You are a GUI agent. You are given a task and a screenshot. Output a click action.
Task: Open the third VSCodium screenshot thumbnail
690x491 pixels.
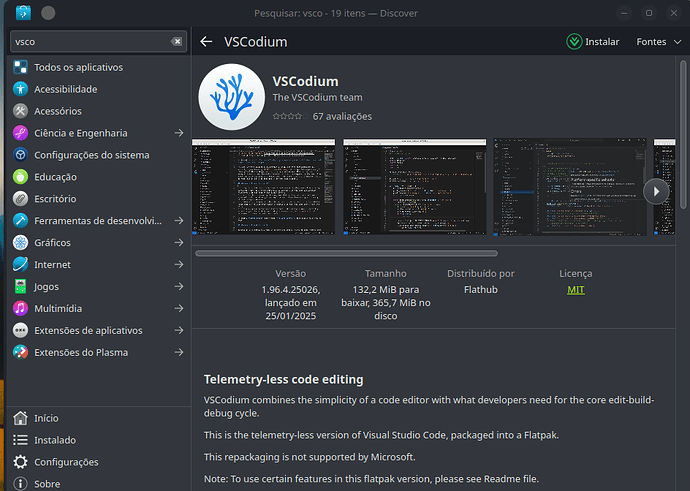(569, 187)
